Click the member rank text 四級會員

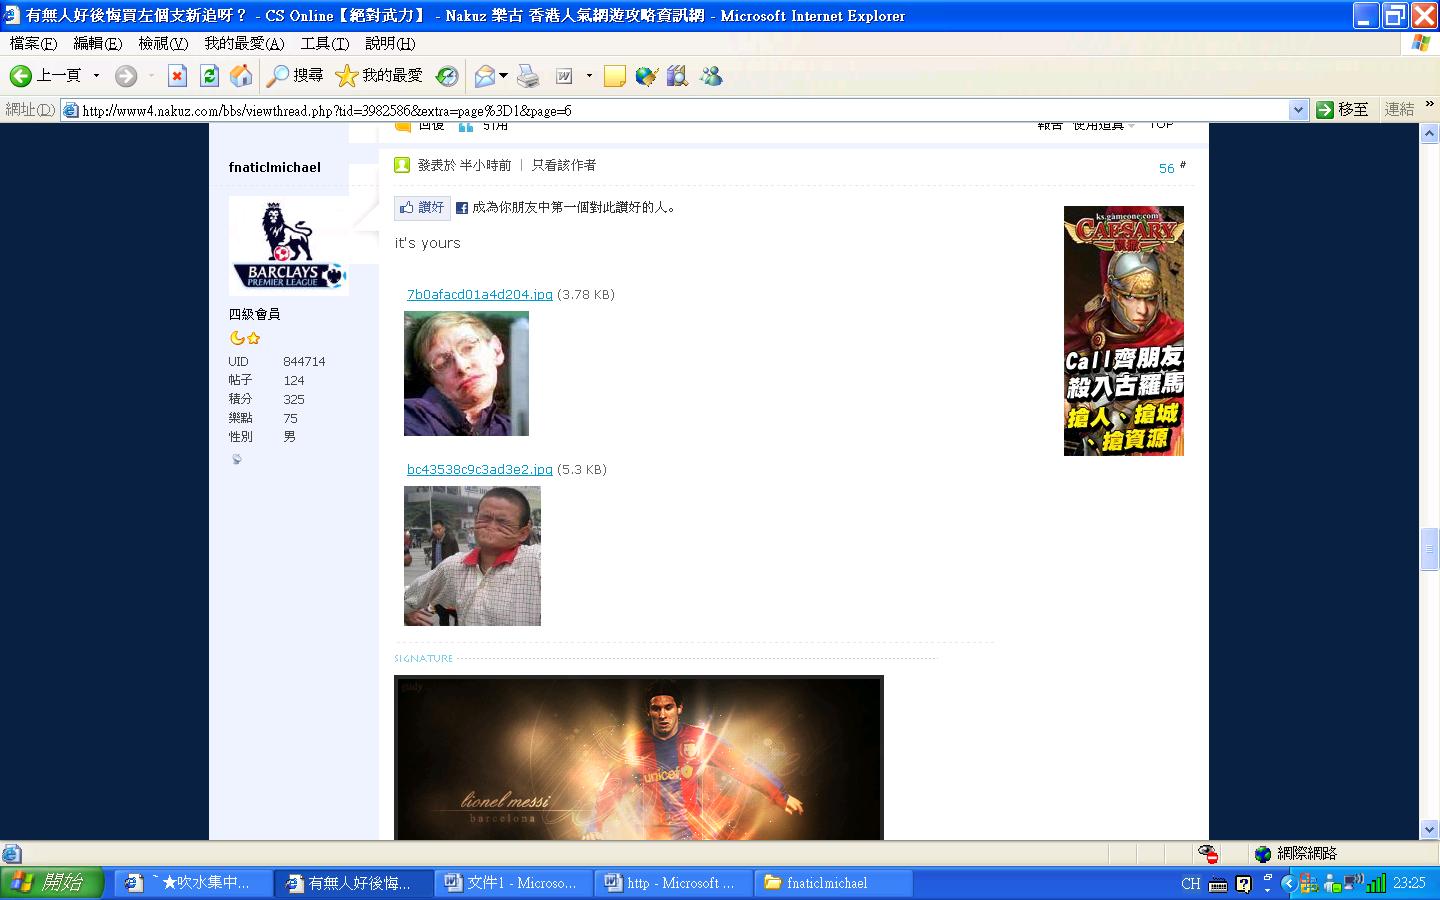[x=254, y=314]
